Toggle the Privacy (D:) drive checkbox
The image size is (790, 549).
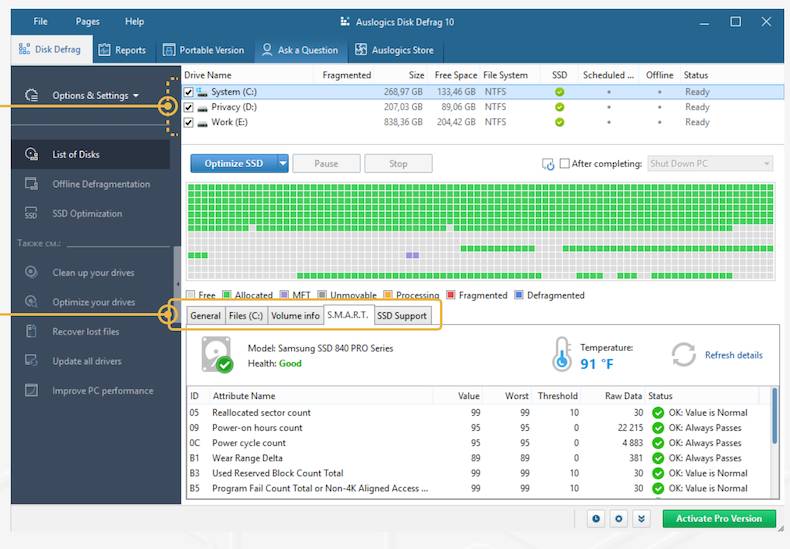point(189,107)
